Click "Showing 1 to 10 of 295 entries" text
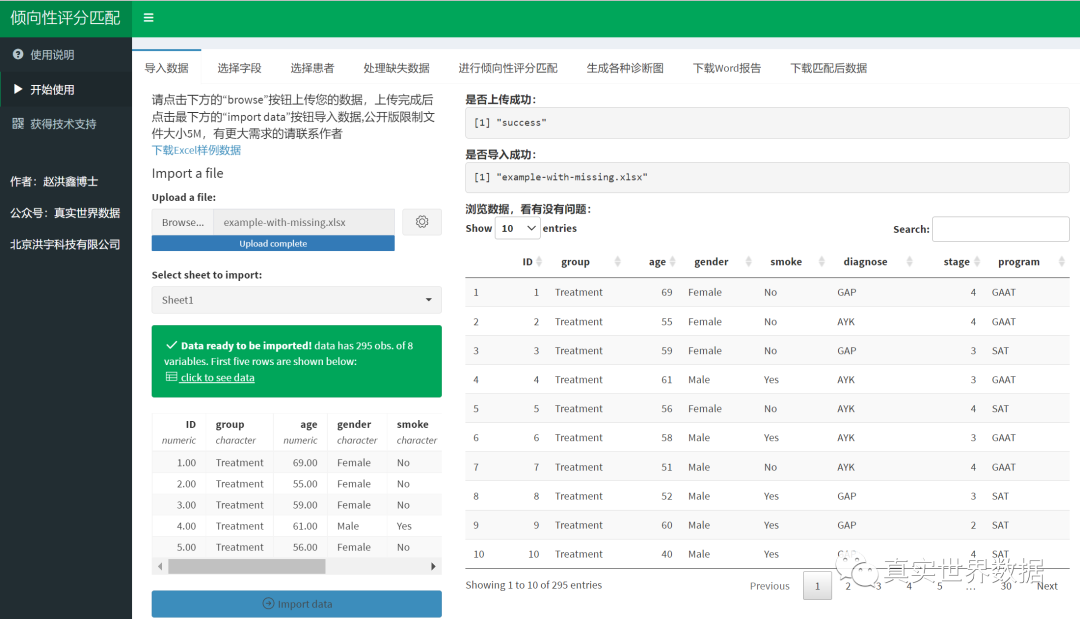Viewport: 1080px width, 619px height. 533,585
